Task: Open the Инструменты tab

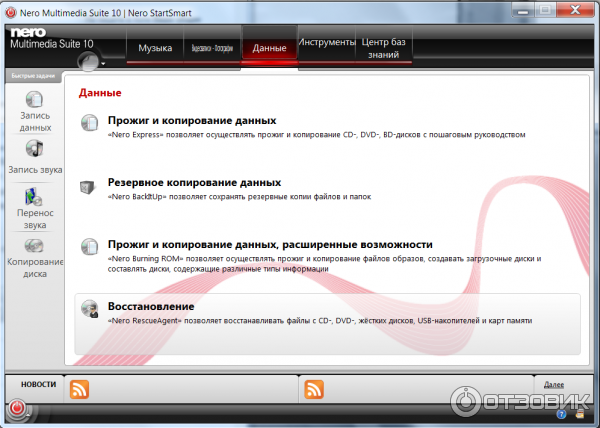Action: [x=326, y=43]
